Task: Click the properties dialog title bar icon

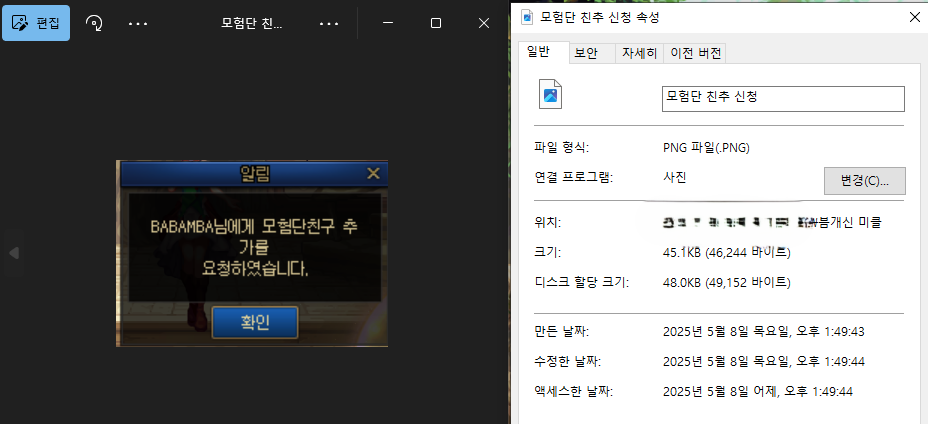Action: (x=525, y=17)
